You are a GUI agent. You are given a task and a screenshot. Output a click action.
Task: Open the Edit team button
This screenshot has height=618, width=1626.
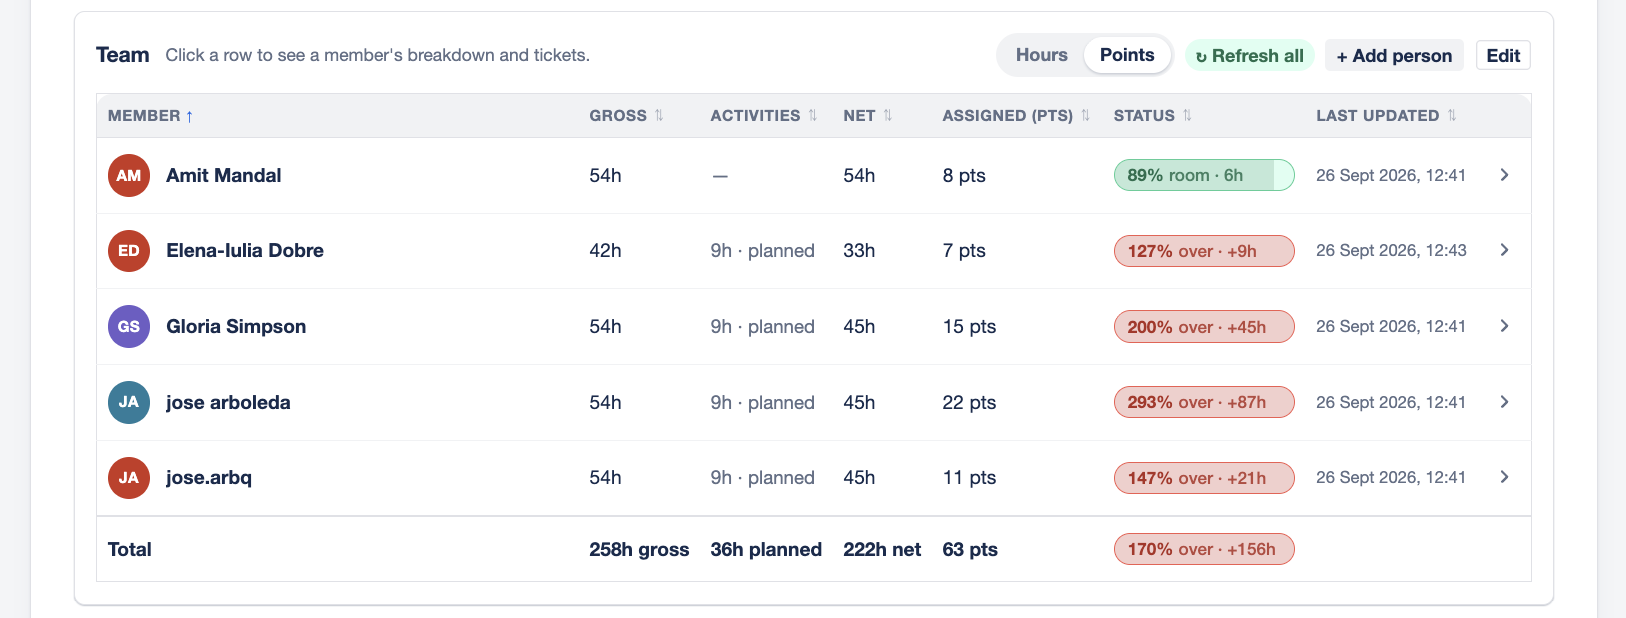coord(1503,56)
